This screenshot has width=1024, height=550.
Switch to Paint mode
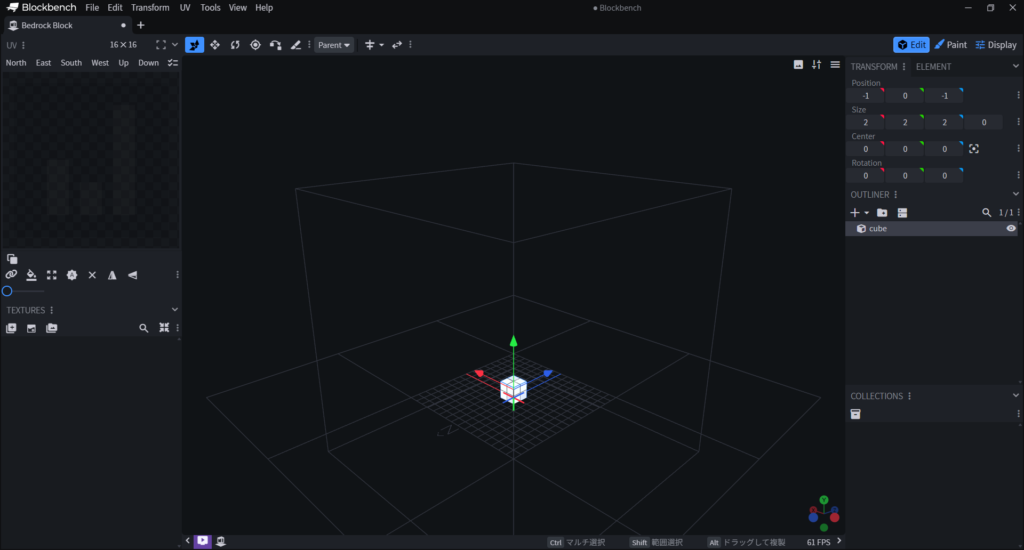950,45
